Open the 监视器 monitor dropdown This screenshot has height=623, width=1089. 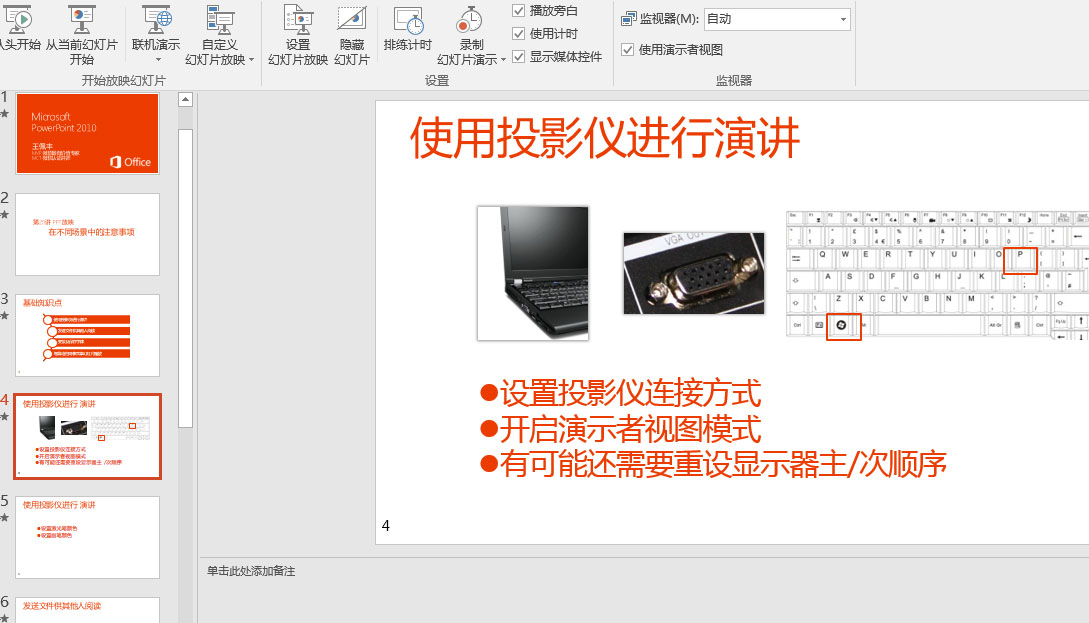(843, 19)
